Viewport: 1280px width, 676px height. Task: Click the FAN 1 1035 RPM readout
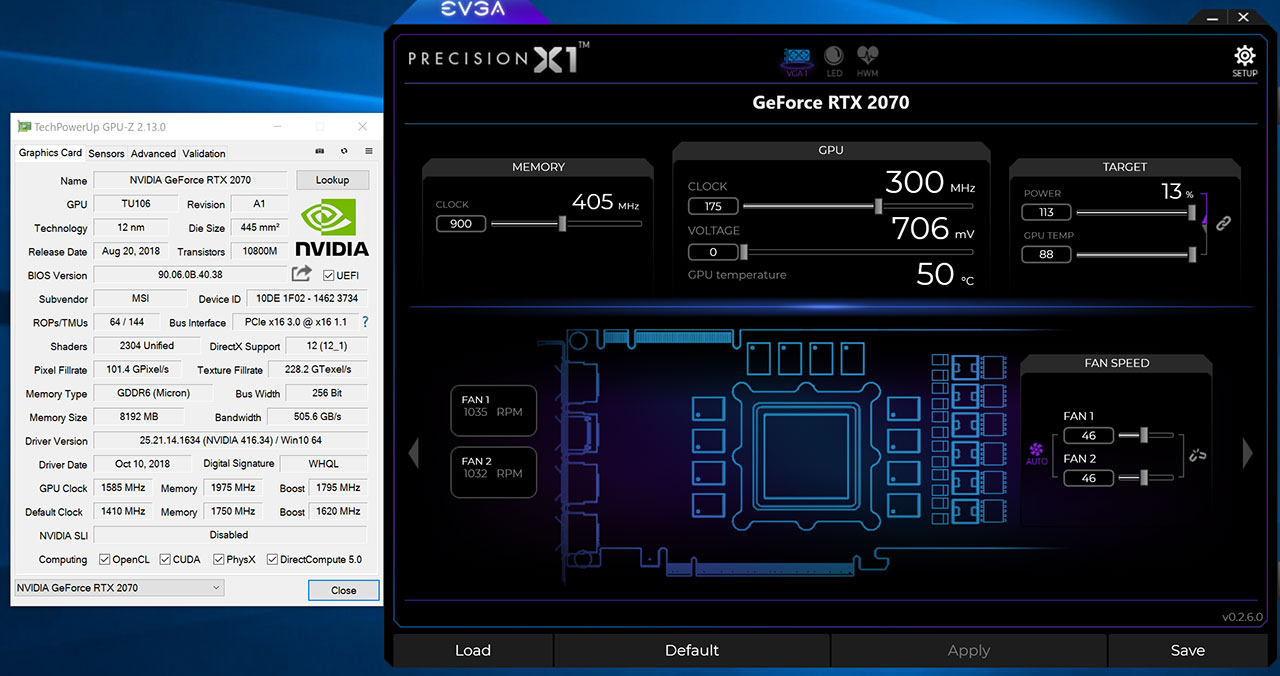493,411
